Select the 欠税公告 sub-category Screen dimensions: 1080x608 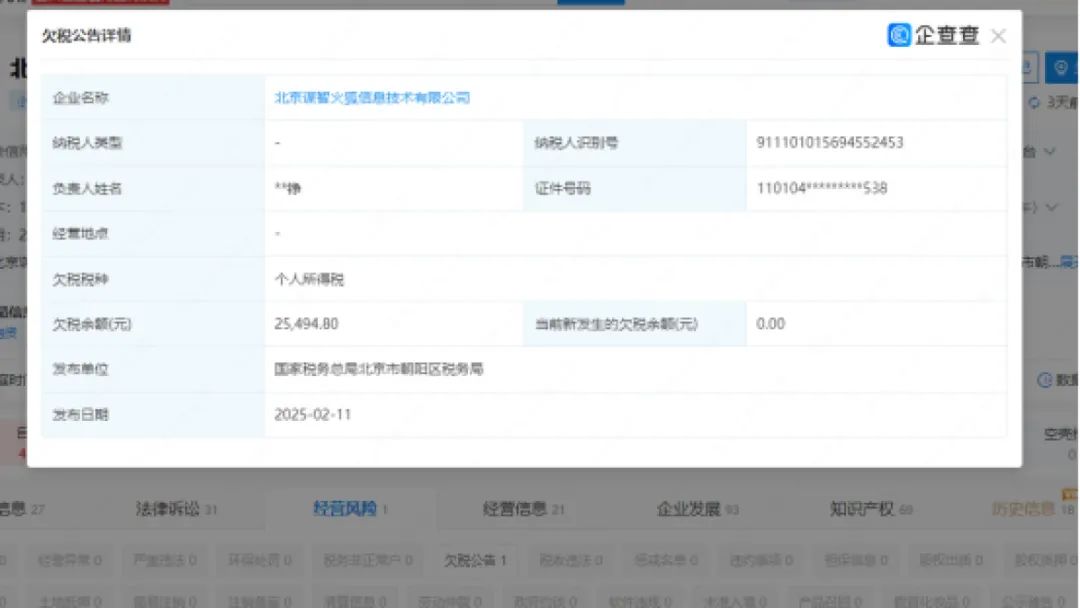click(476, 560)
